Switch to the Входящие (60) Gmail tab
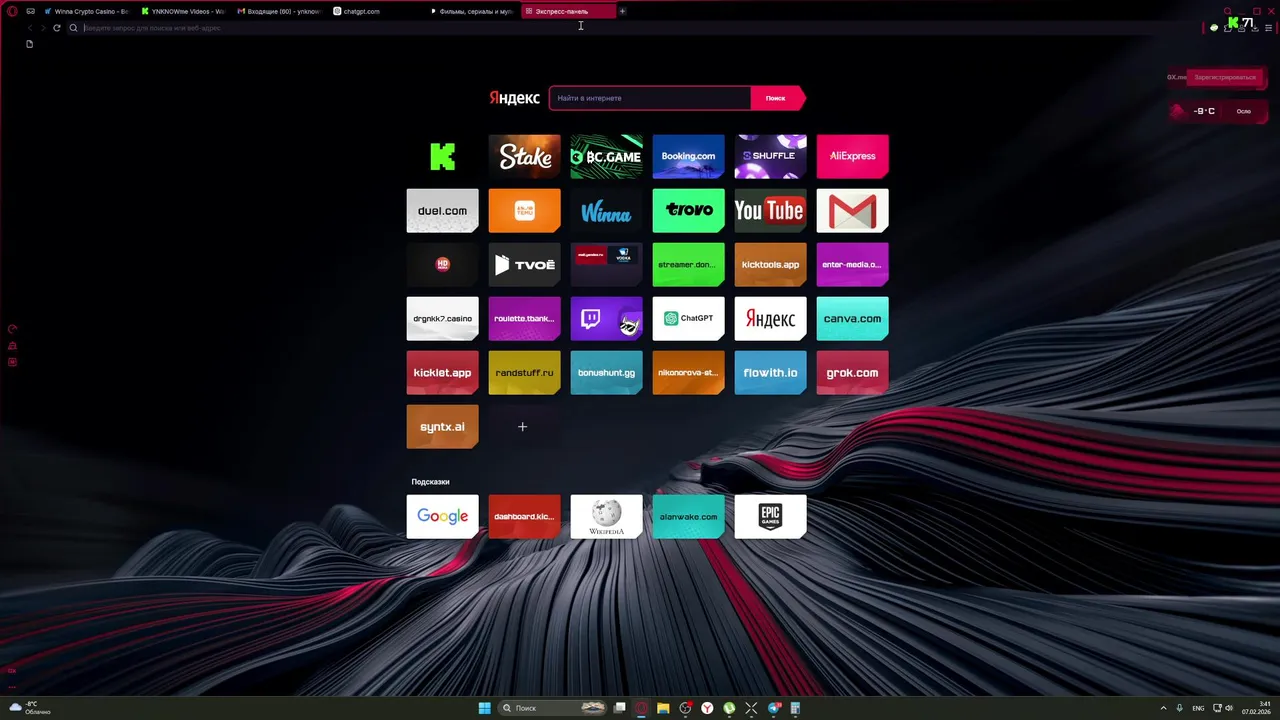The width and height of the screenshot is (1280, 720). click(x=280, y=11)
